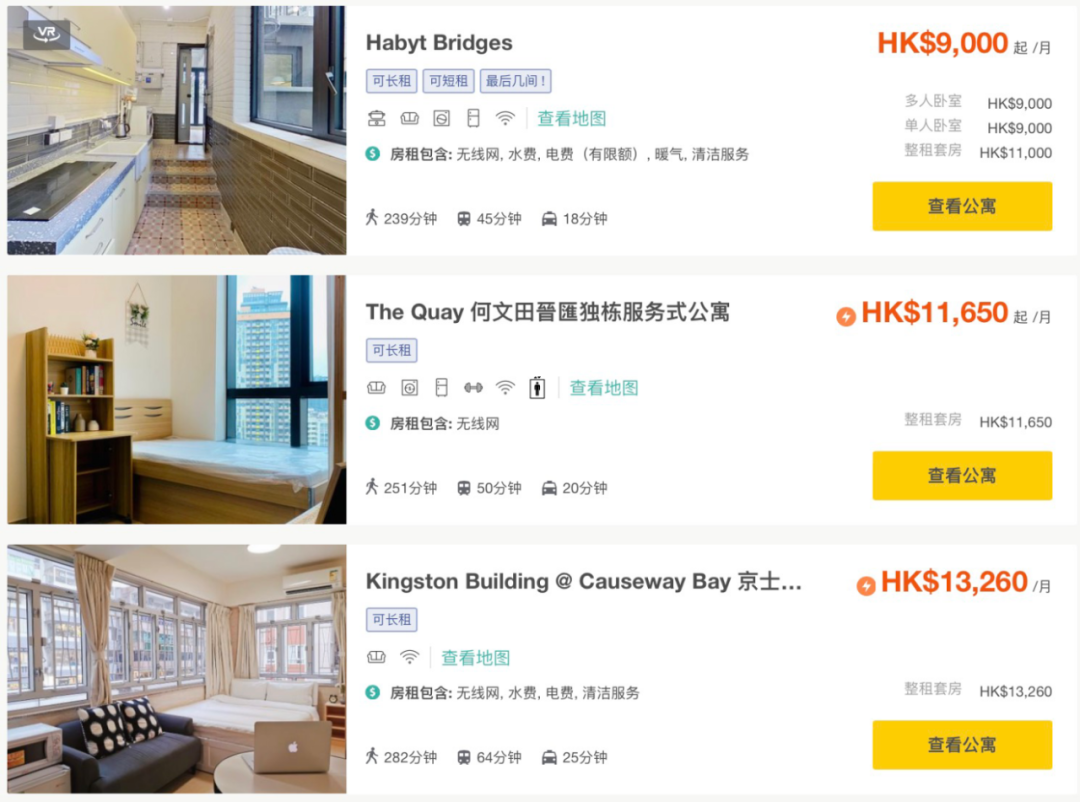Open VR tour icon on Habyt Bridges photo

click(x=47, y=34)
